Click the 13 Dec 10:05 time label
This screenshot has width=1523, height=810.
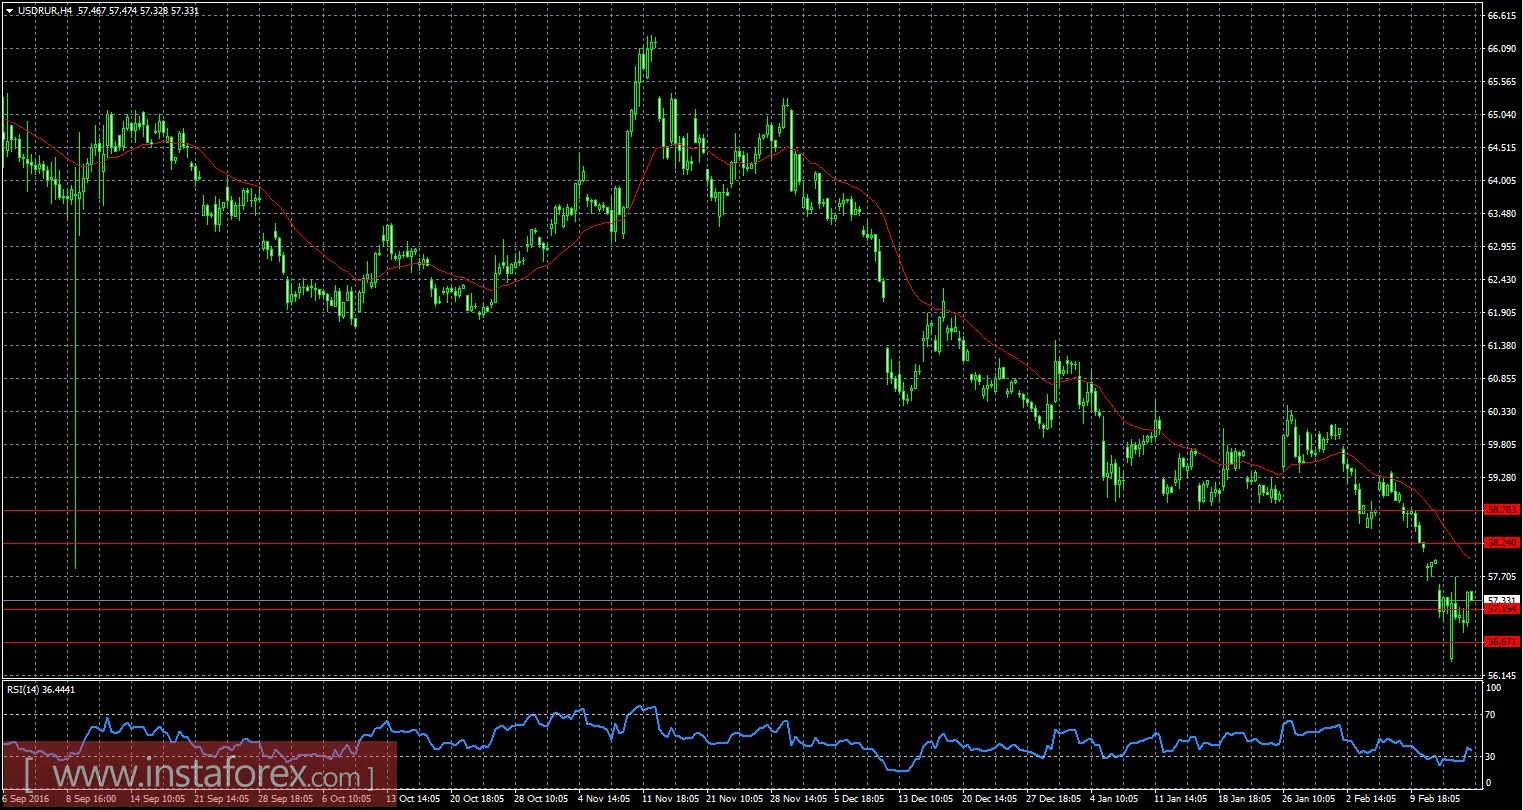(x=926, y=800)
